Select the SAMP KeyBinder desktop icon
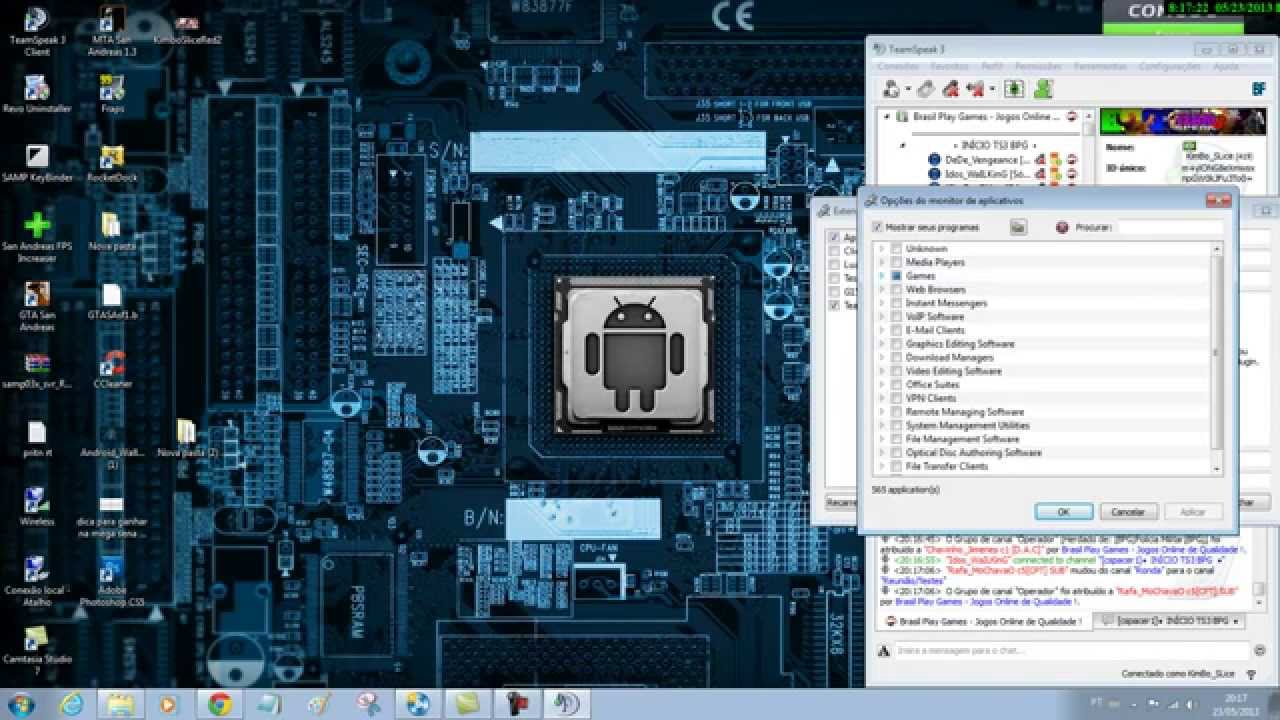 pos(37,164)
